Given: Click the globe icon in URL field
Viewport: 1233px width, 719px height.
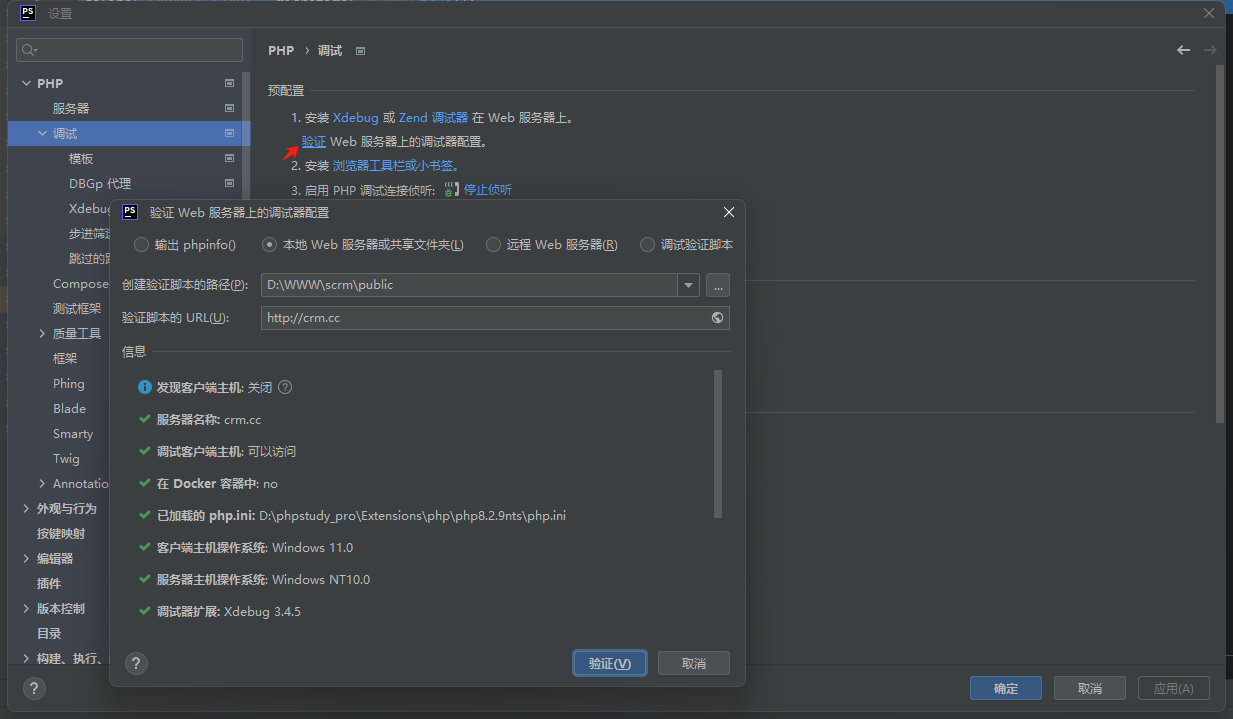Looking at the screenshot, I should point(717,318).
